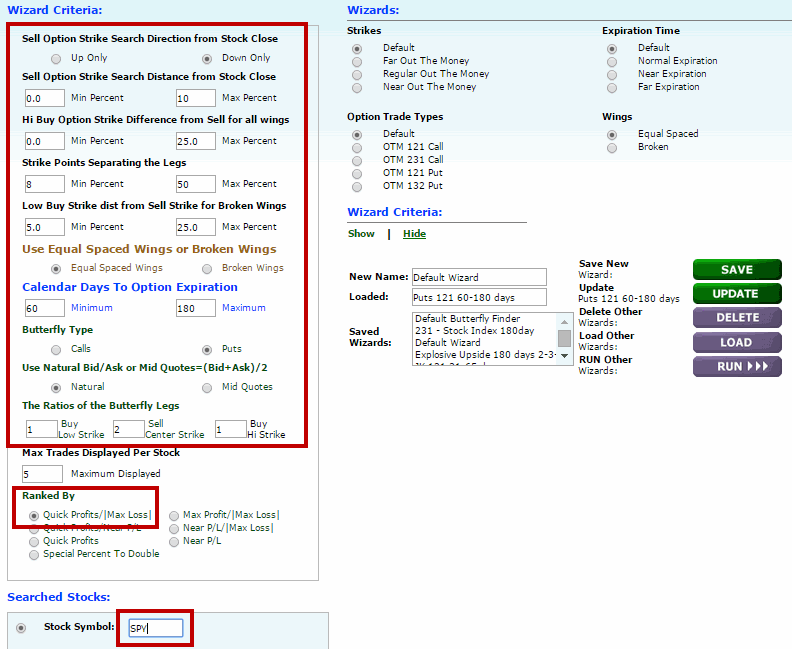Rank by Quick Profits/|Max Loss|
Screen dimensions: 792x649
(34, 516)
